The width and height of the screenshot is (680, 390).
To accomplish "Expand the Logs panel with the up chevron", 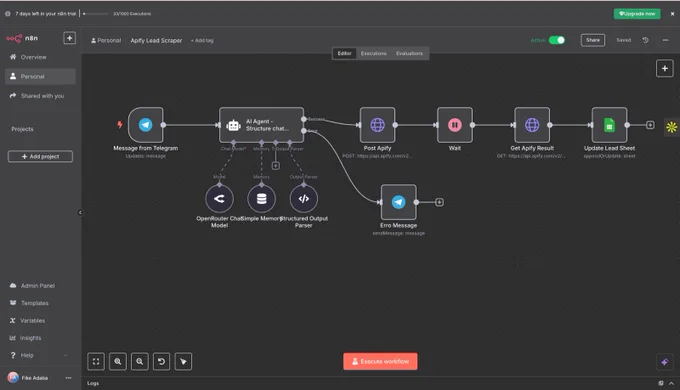I will click(671, 383).
